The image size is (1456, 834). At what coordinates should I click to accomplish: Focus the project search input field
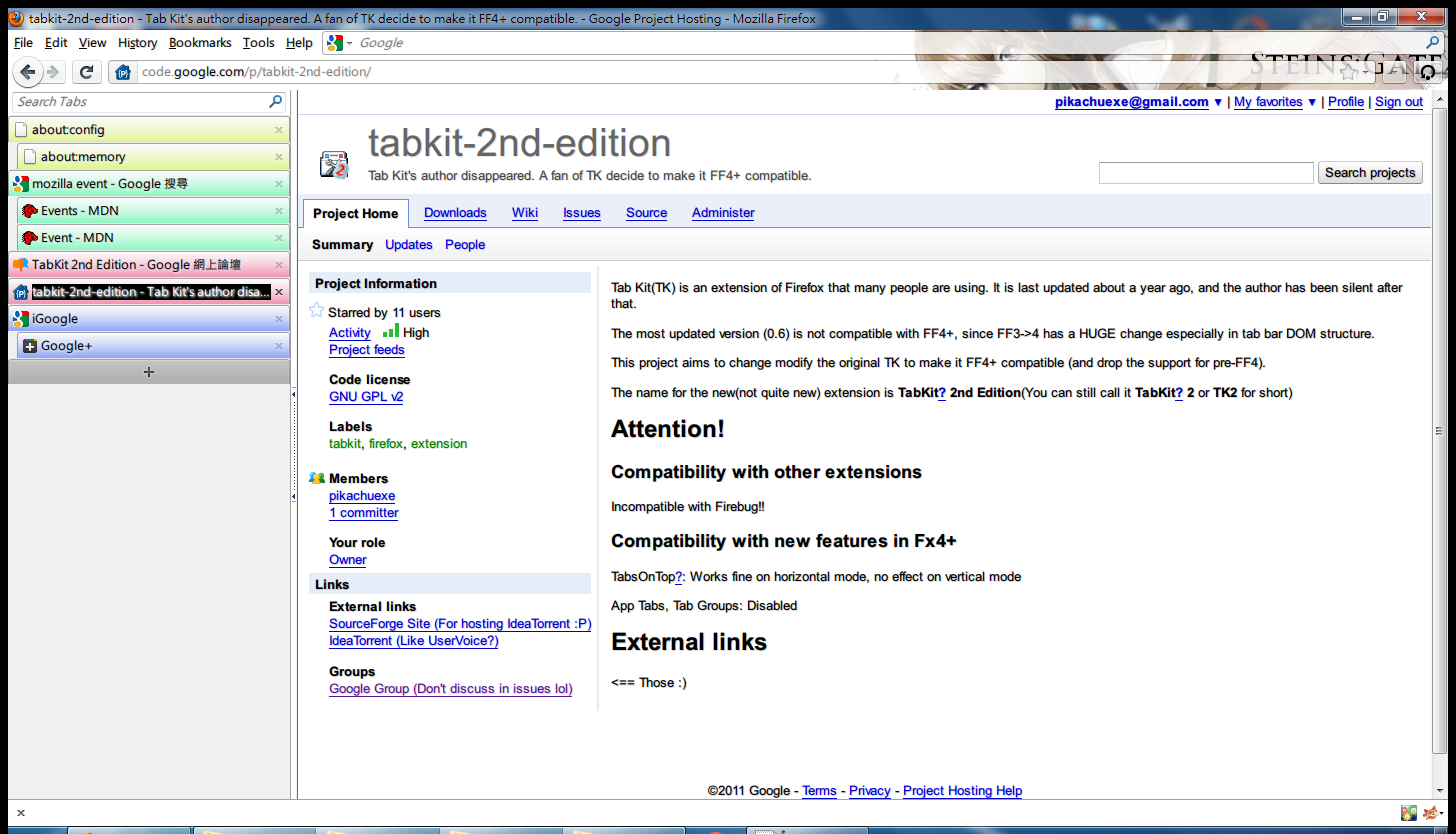pyautogui.click(x=1206, y=173)
